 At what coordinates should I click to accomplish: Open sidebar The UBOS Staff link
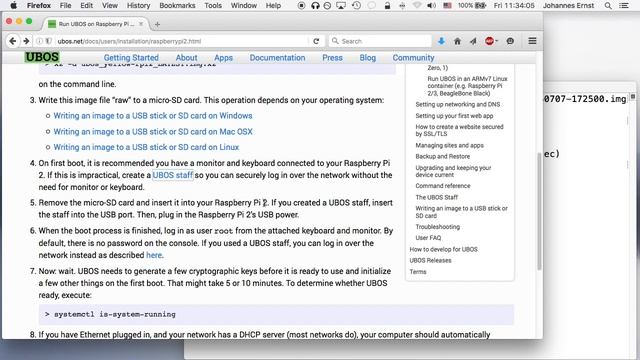(437, 197)
